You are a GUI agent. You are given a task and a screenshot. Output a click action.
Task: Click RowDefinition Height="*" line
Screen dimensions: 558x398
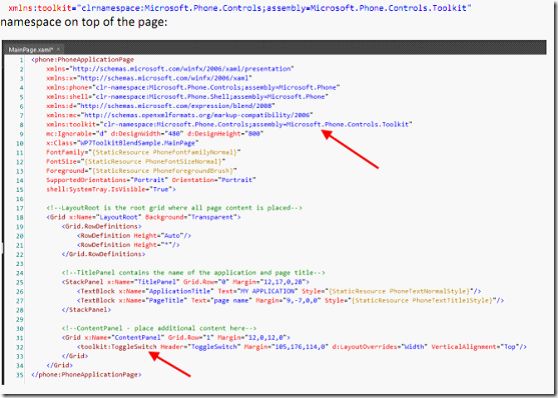(128, 245)
